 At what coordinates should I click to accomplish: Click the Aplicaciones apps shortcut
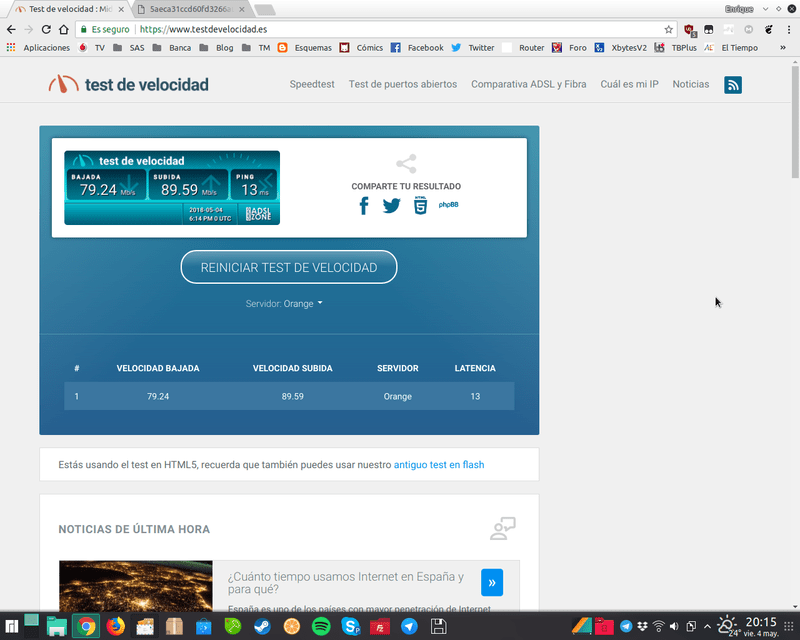click(x=38, y=47)
